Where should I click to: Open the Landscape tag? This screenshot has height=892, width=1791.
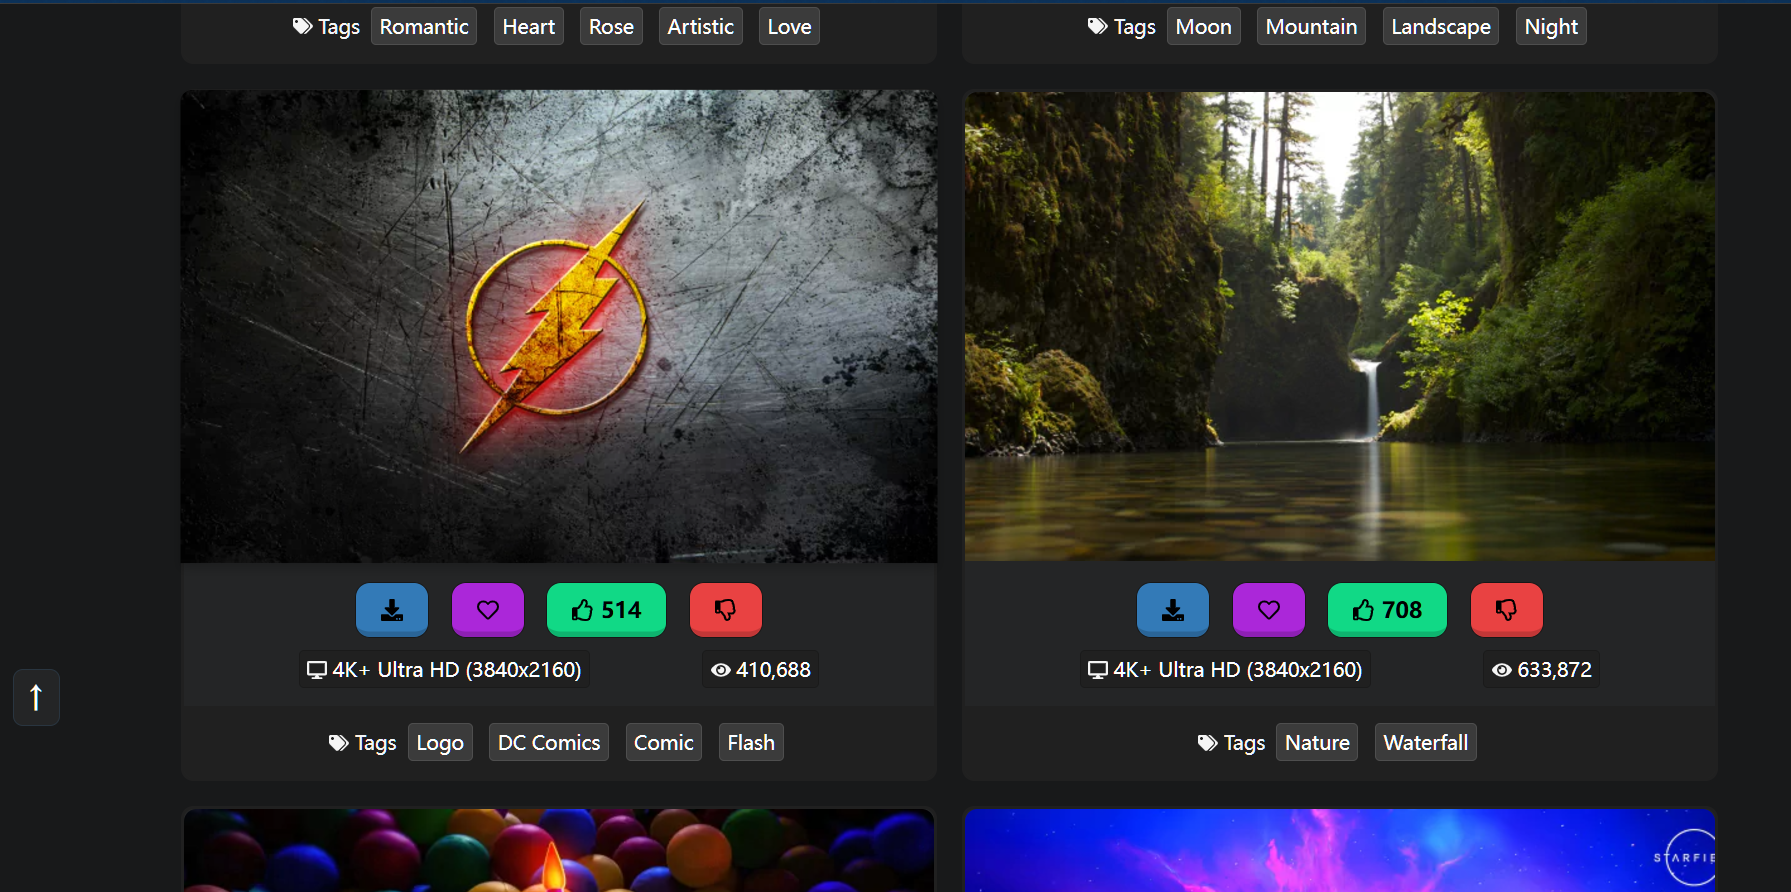pyautogui.click(x=1441, y=27)
